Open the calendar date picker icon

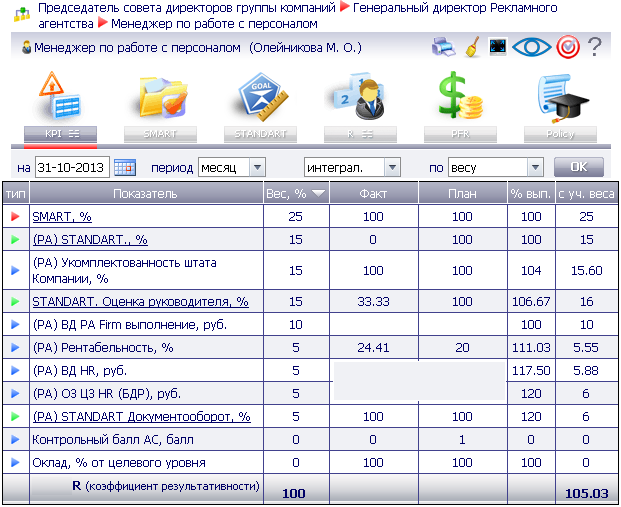pos(125,168)
